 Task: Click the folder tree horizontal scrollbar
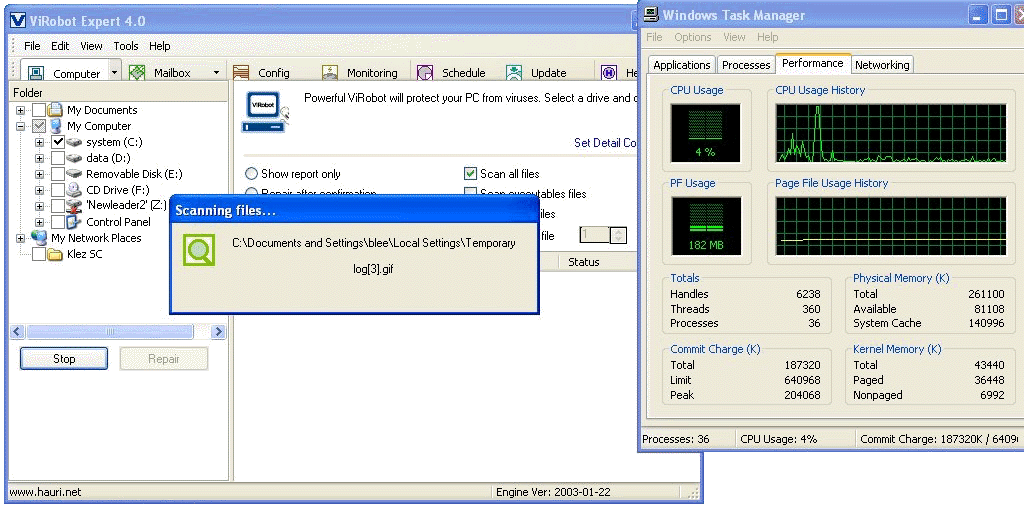point(118,332)
